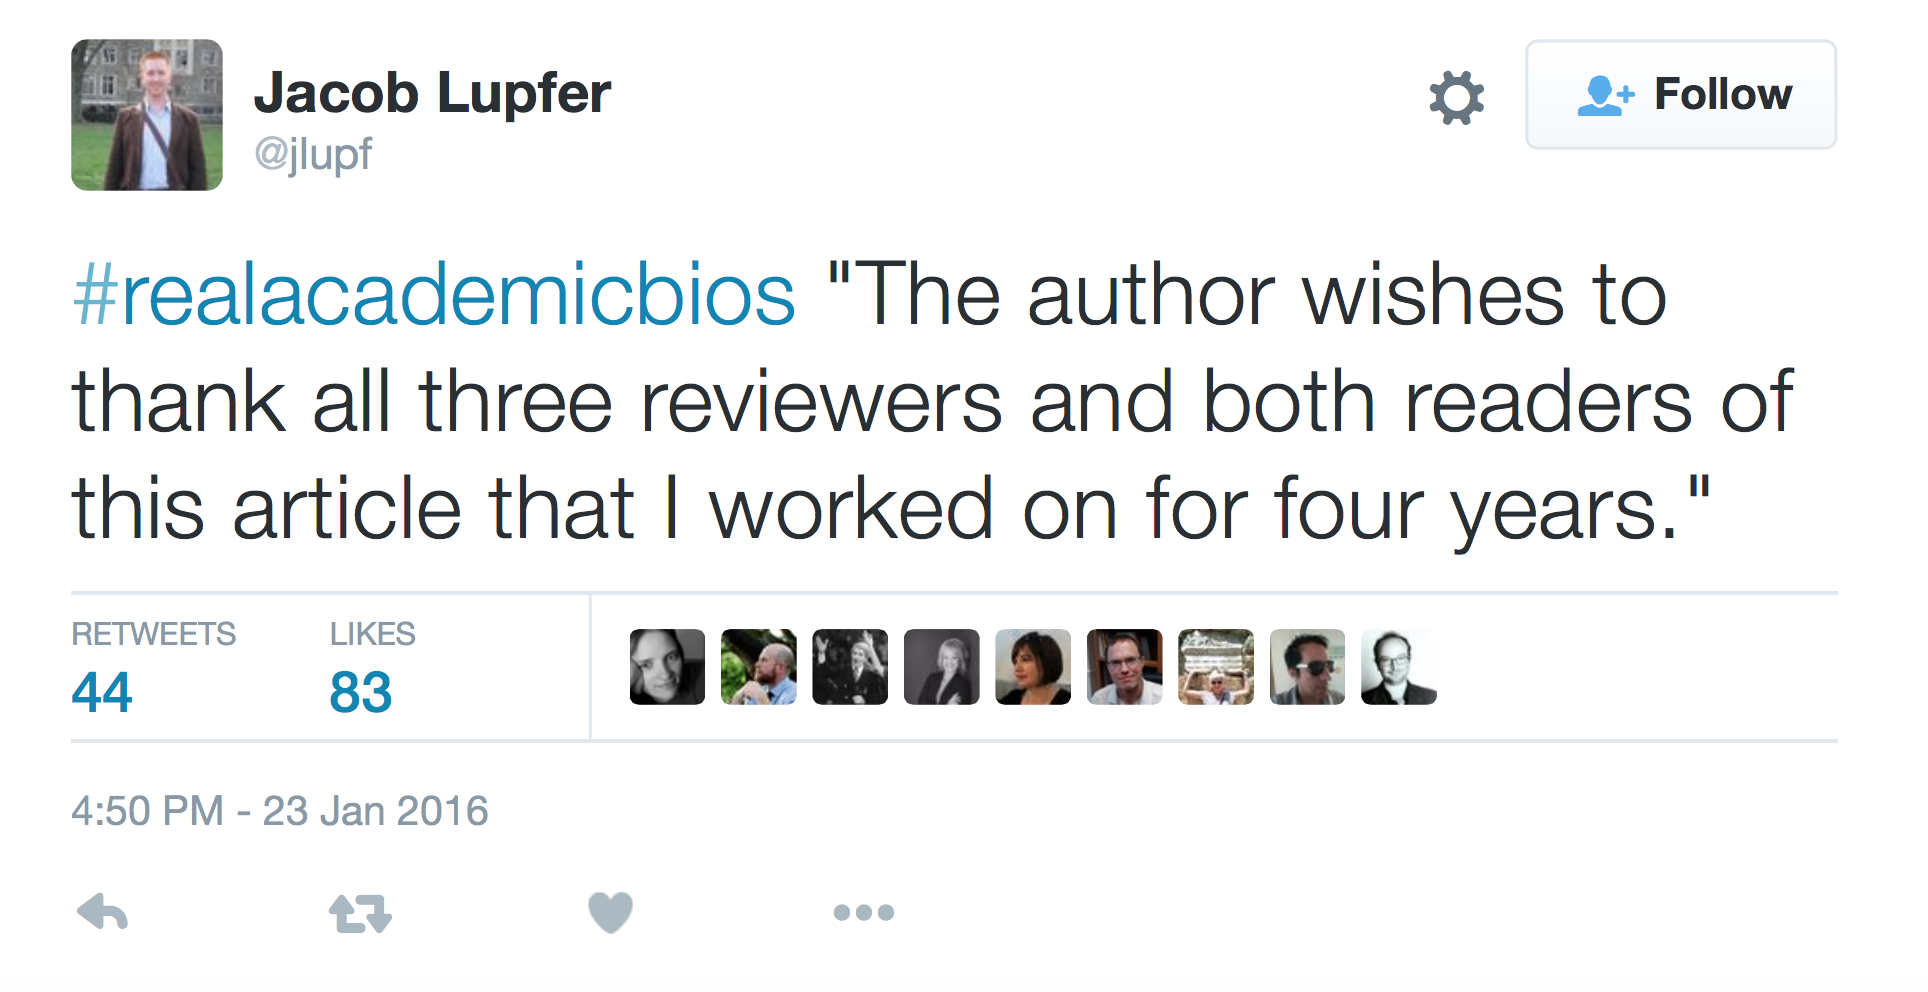
Task: Click the reply arrow icon
Action: [x=102, y=912]
